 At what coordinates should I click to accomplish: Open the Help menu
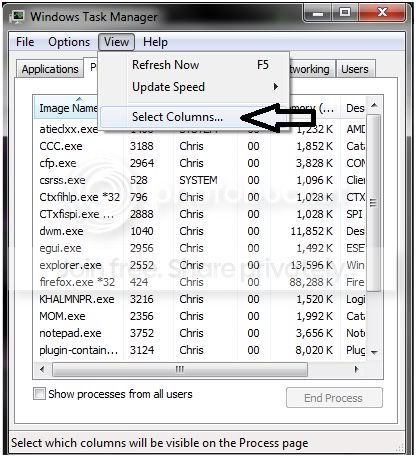(155, 42)
